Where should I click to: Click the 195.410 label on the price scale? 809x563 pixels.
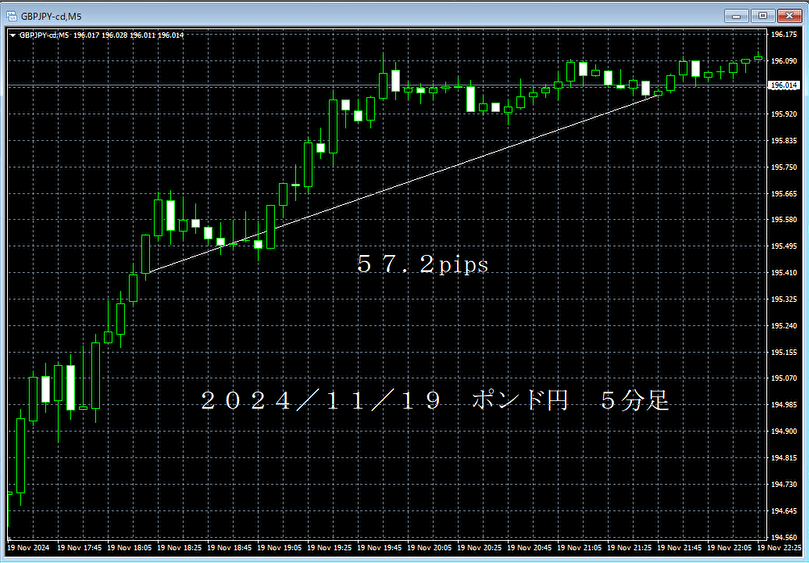click(783, 272)
